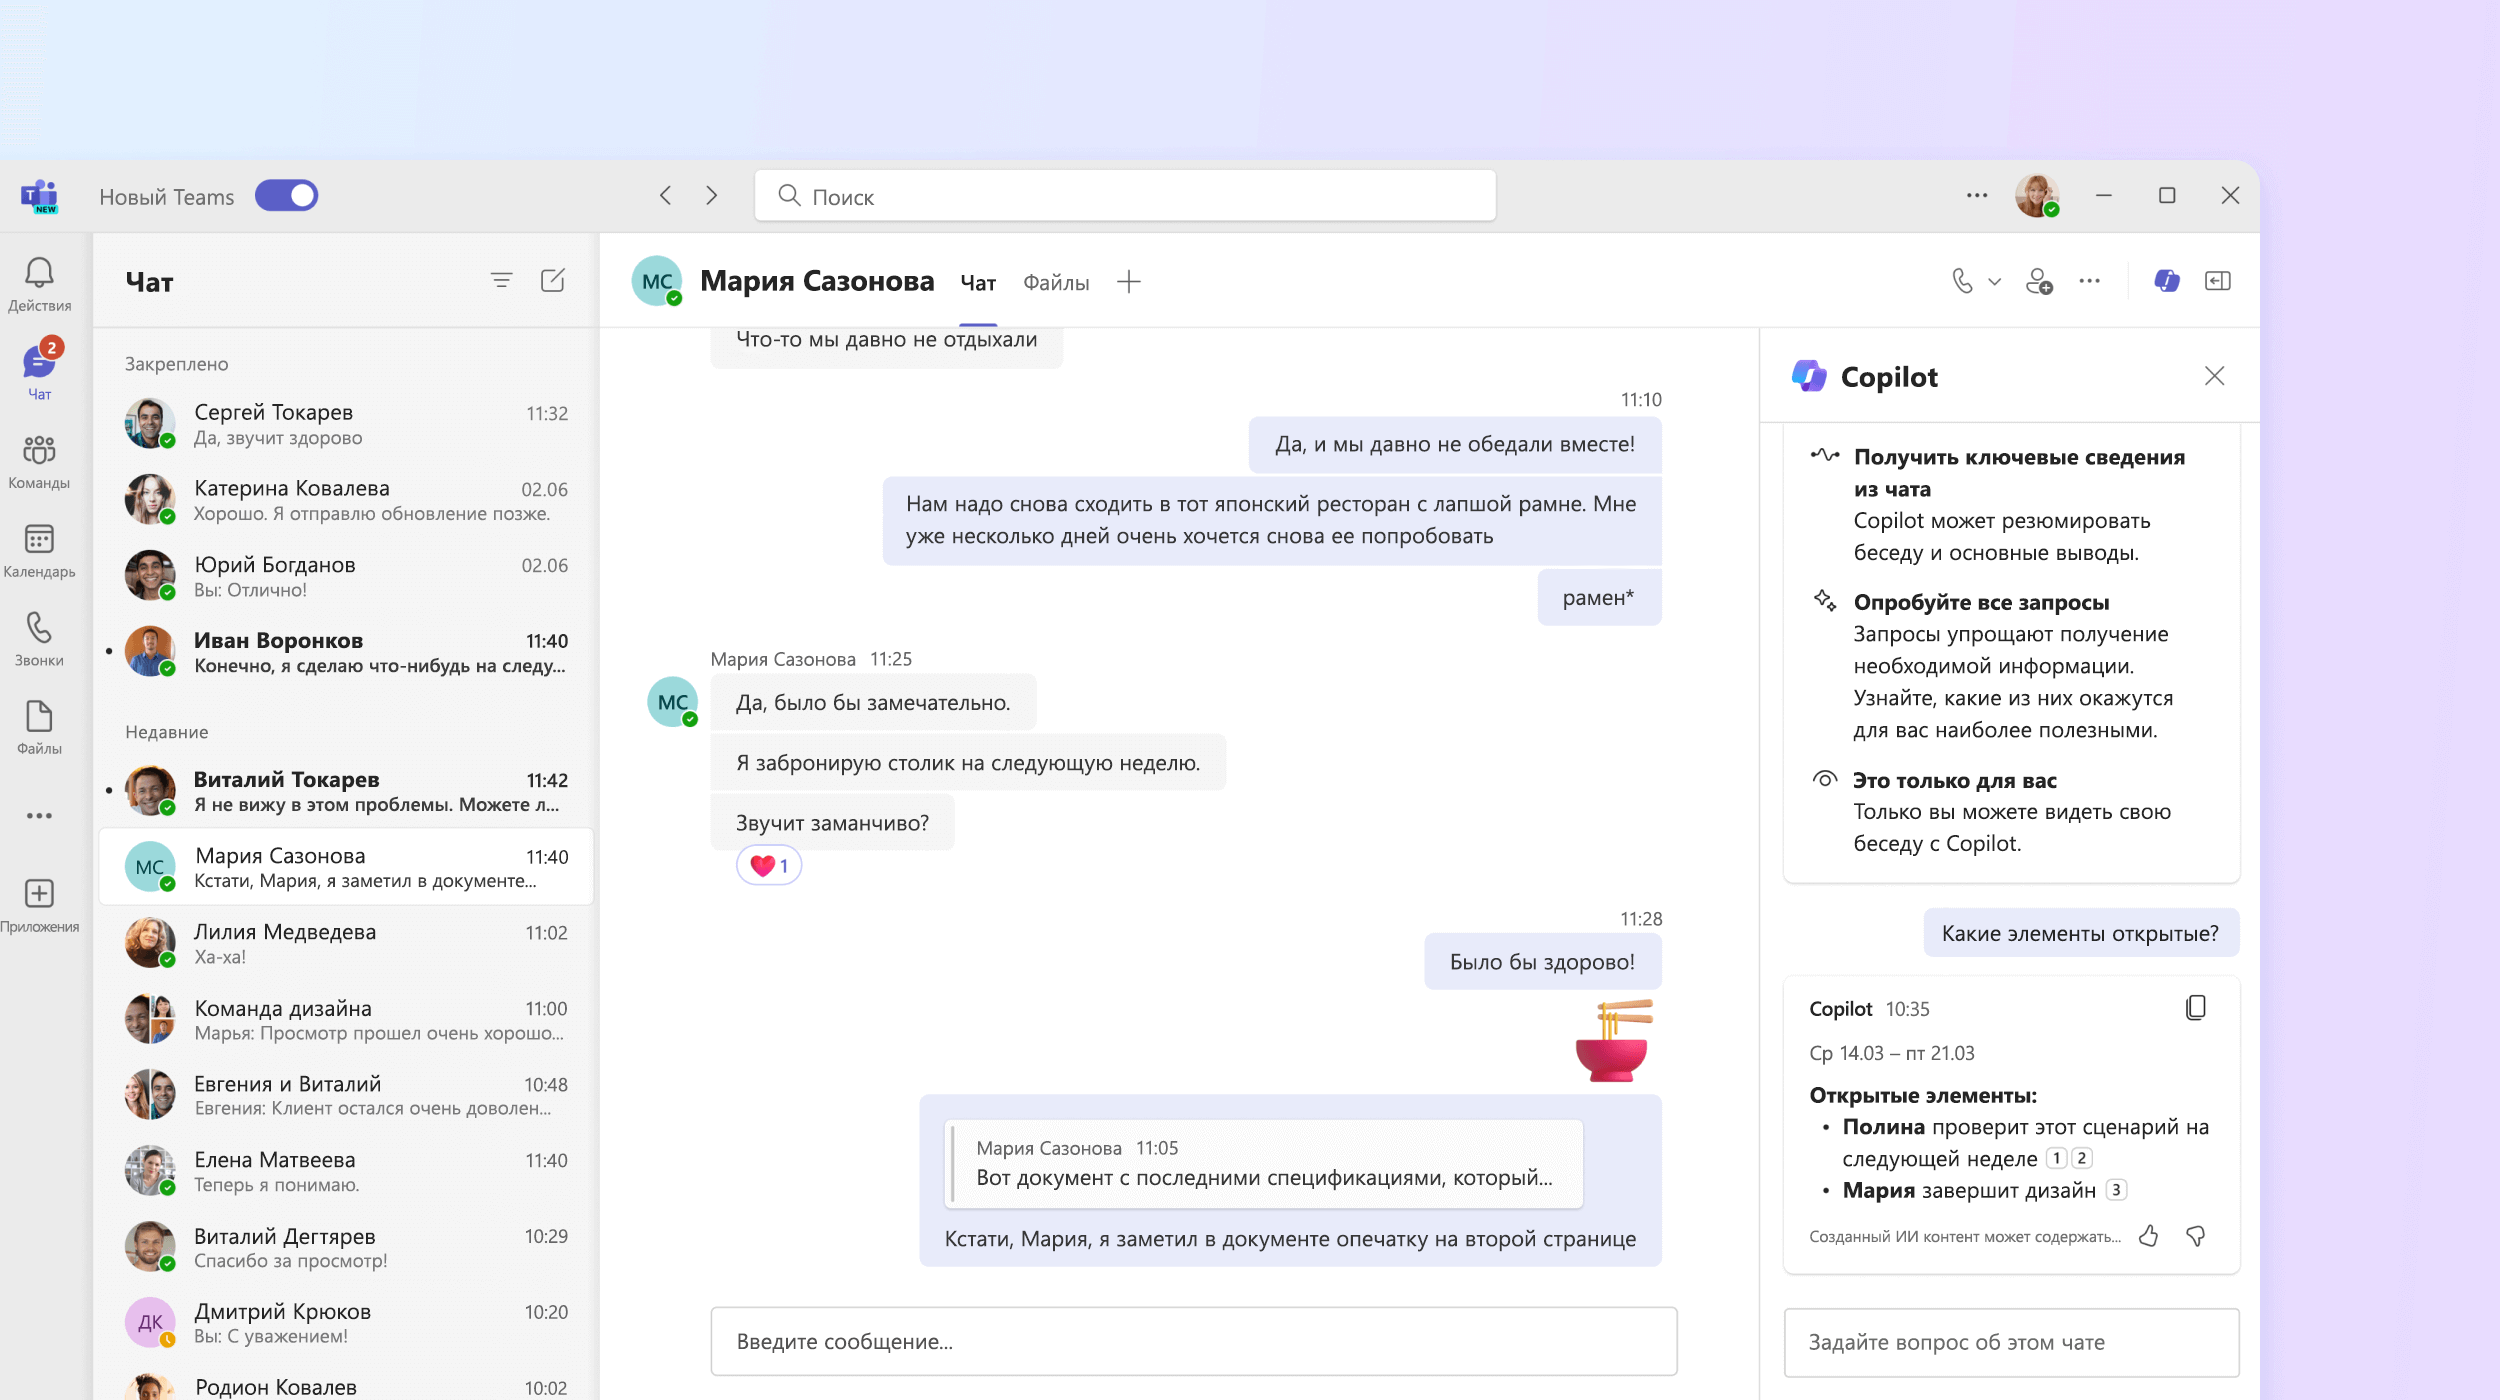Viewport: 2500px width, 1400px height.
Task: Click the quoted message from 11:05
Action: [1264, 1163]
